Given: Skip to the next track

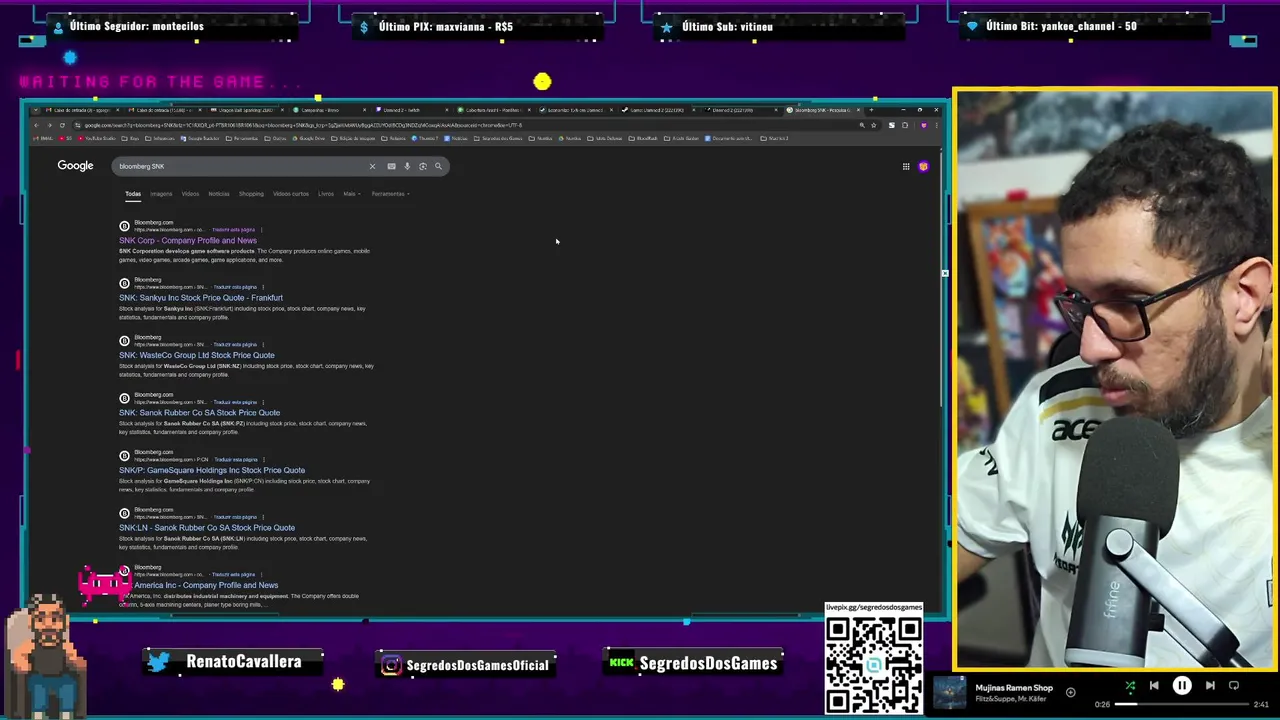Looking at the screenshot, I should 1210,686.
